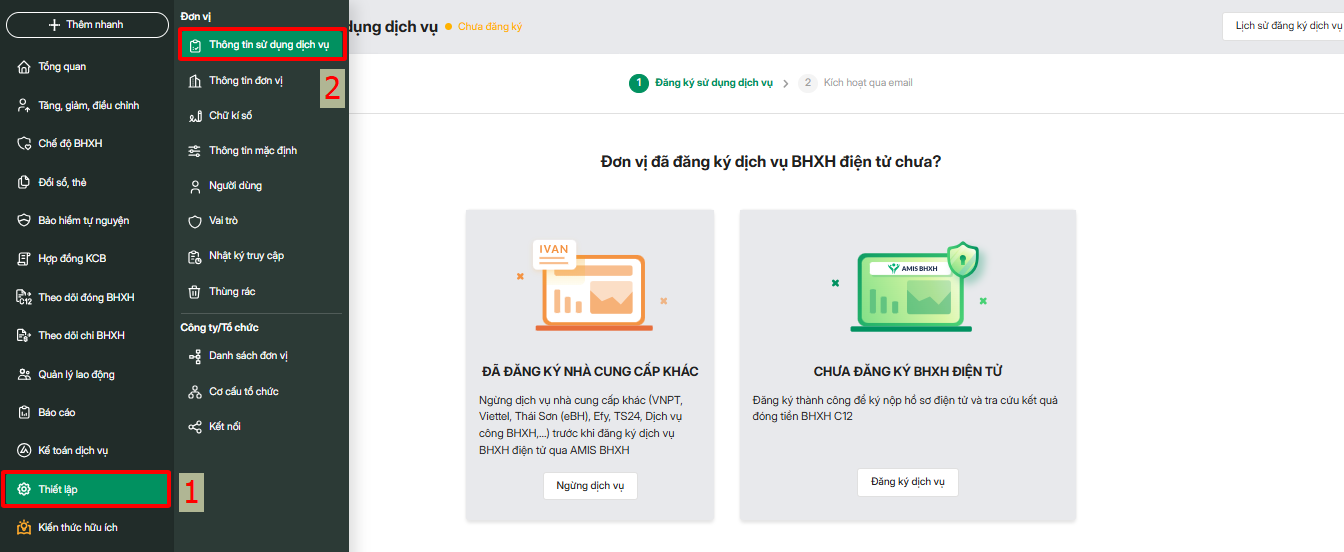Click the Thiết lập gear icon
The image size is (1344, 552).
point(24,489)
